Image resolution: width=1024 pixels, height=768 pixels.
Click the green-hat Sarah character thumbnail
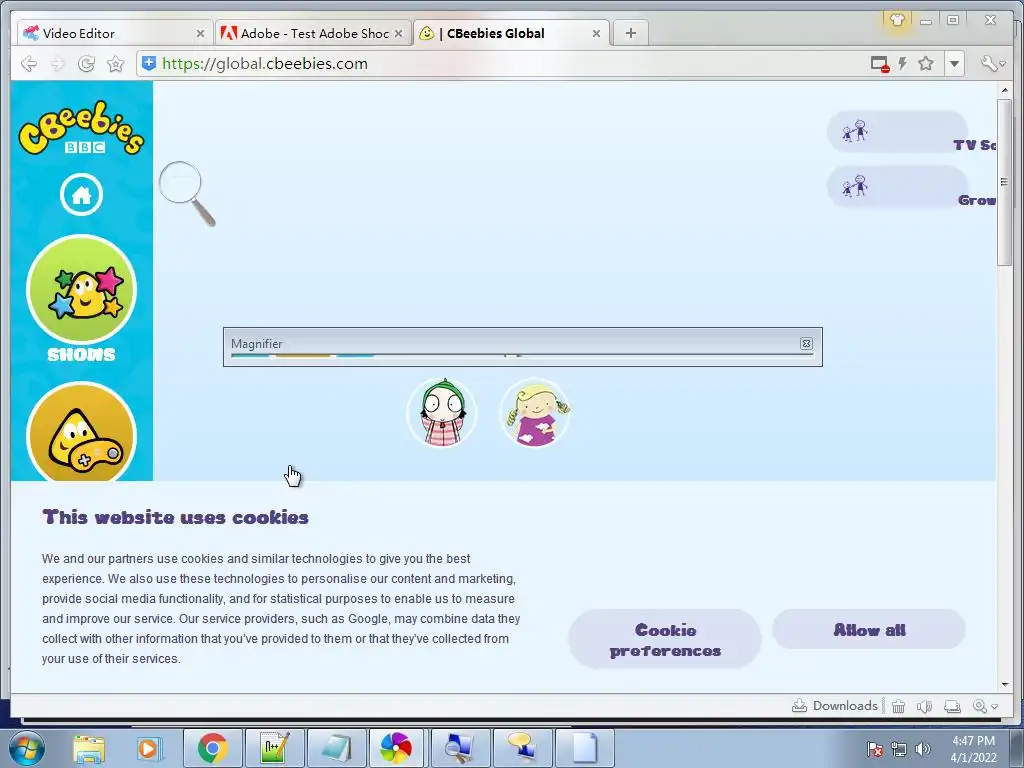tap(442, 413)
